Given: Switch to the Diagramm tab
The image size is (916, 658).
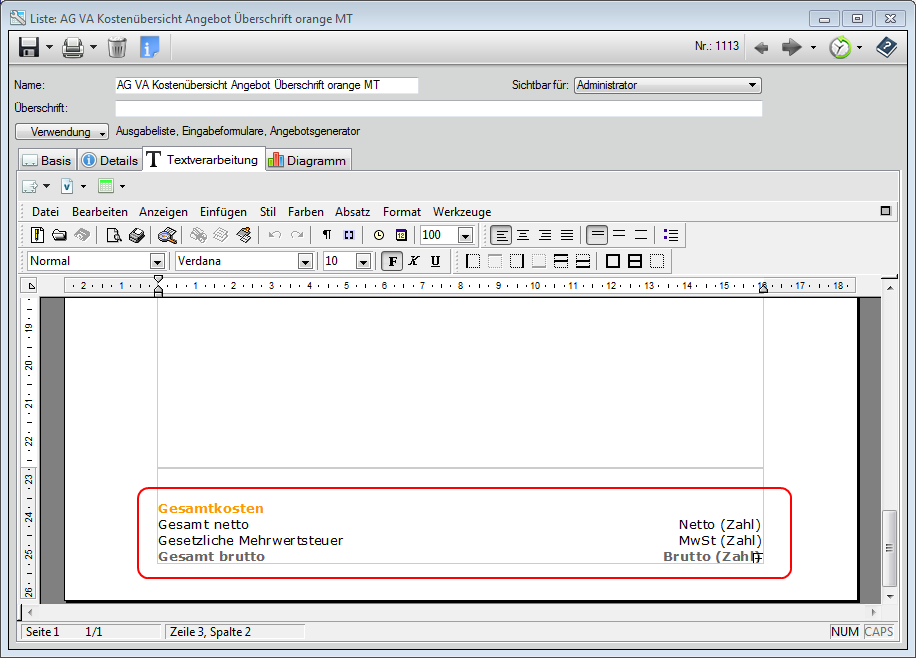Looking at the screenshot, I should coord(308,160).
